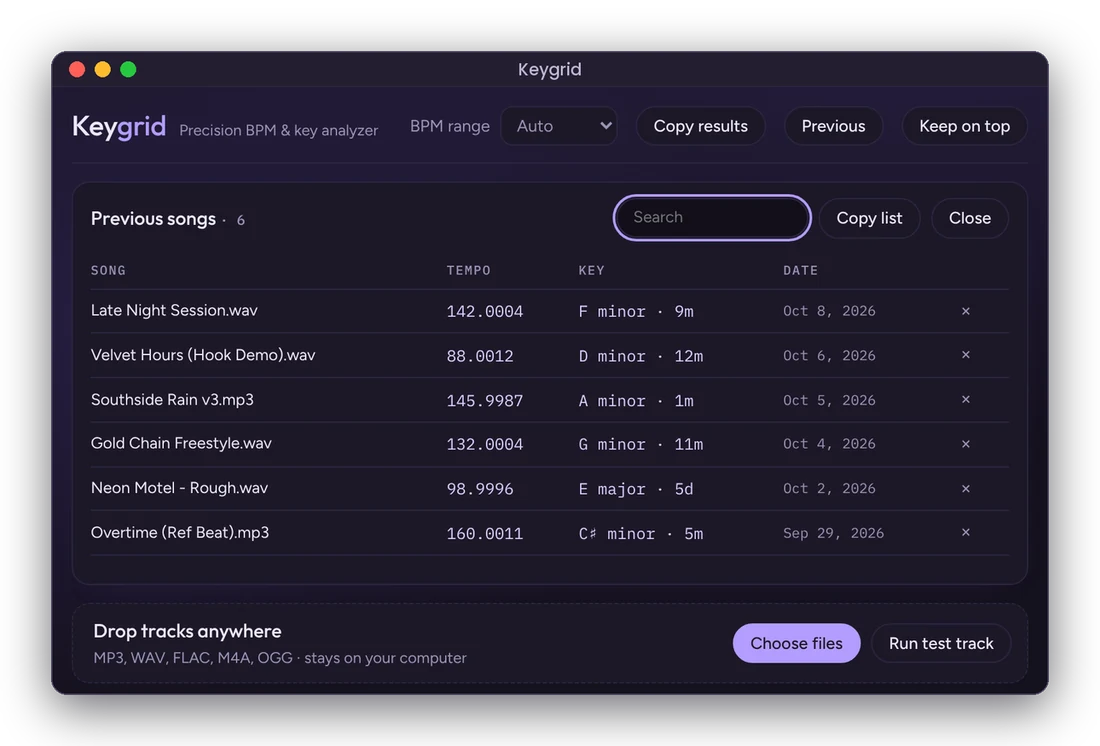Run the test track
Image resolution: width=1100 pixels, height=746 pixels.
point(941,644)
